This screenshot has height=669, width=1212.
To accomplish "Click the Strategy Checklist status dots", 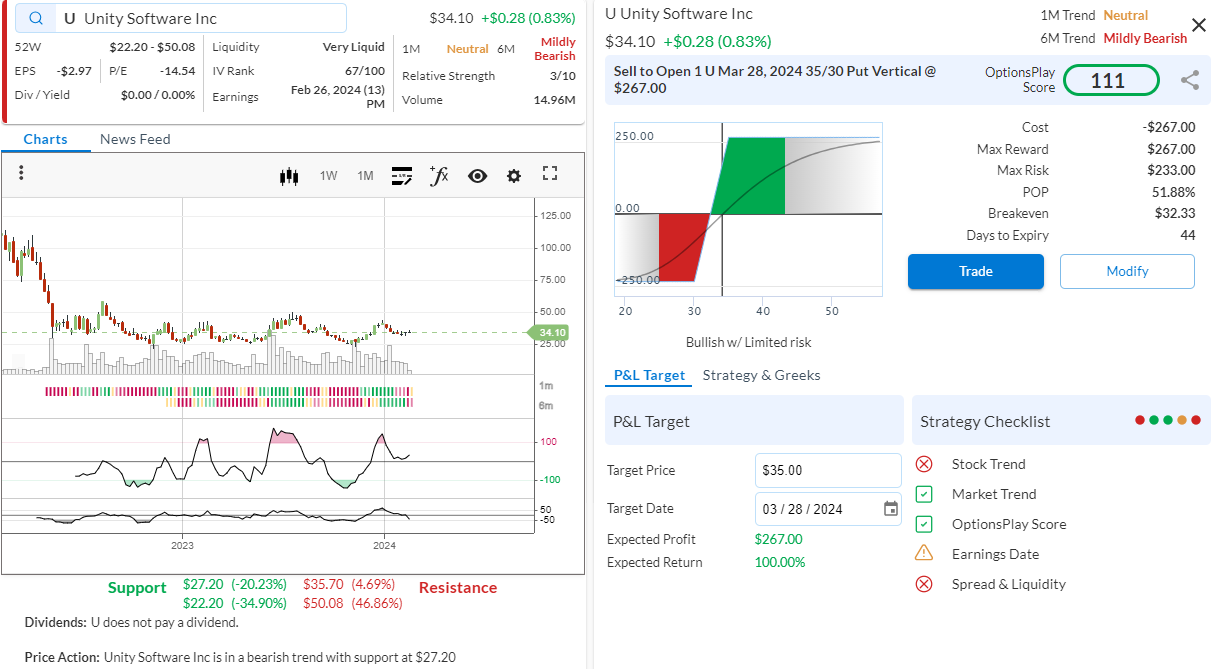I will tap(1167, 421).
